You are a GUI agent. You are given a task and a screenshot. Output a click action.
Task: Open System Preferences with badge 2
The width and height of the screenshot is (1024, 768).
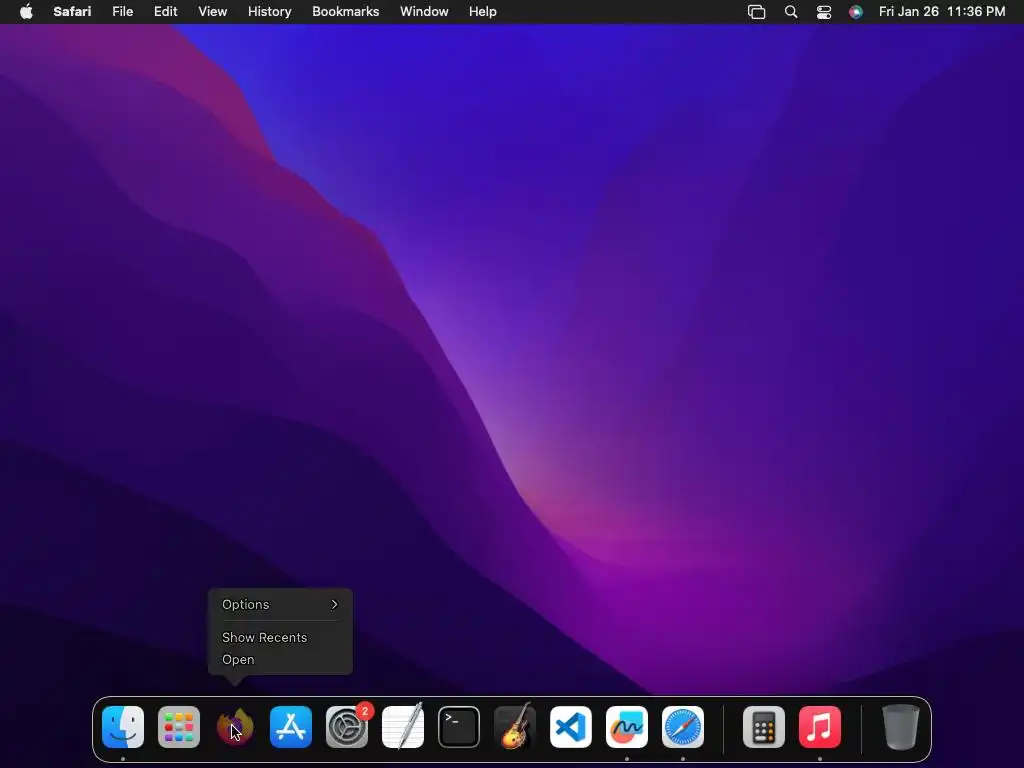coord(347,726)
